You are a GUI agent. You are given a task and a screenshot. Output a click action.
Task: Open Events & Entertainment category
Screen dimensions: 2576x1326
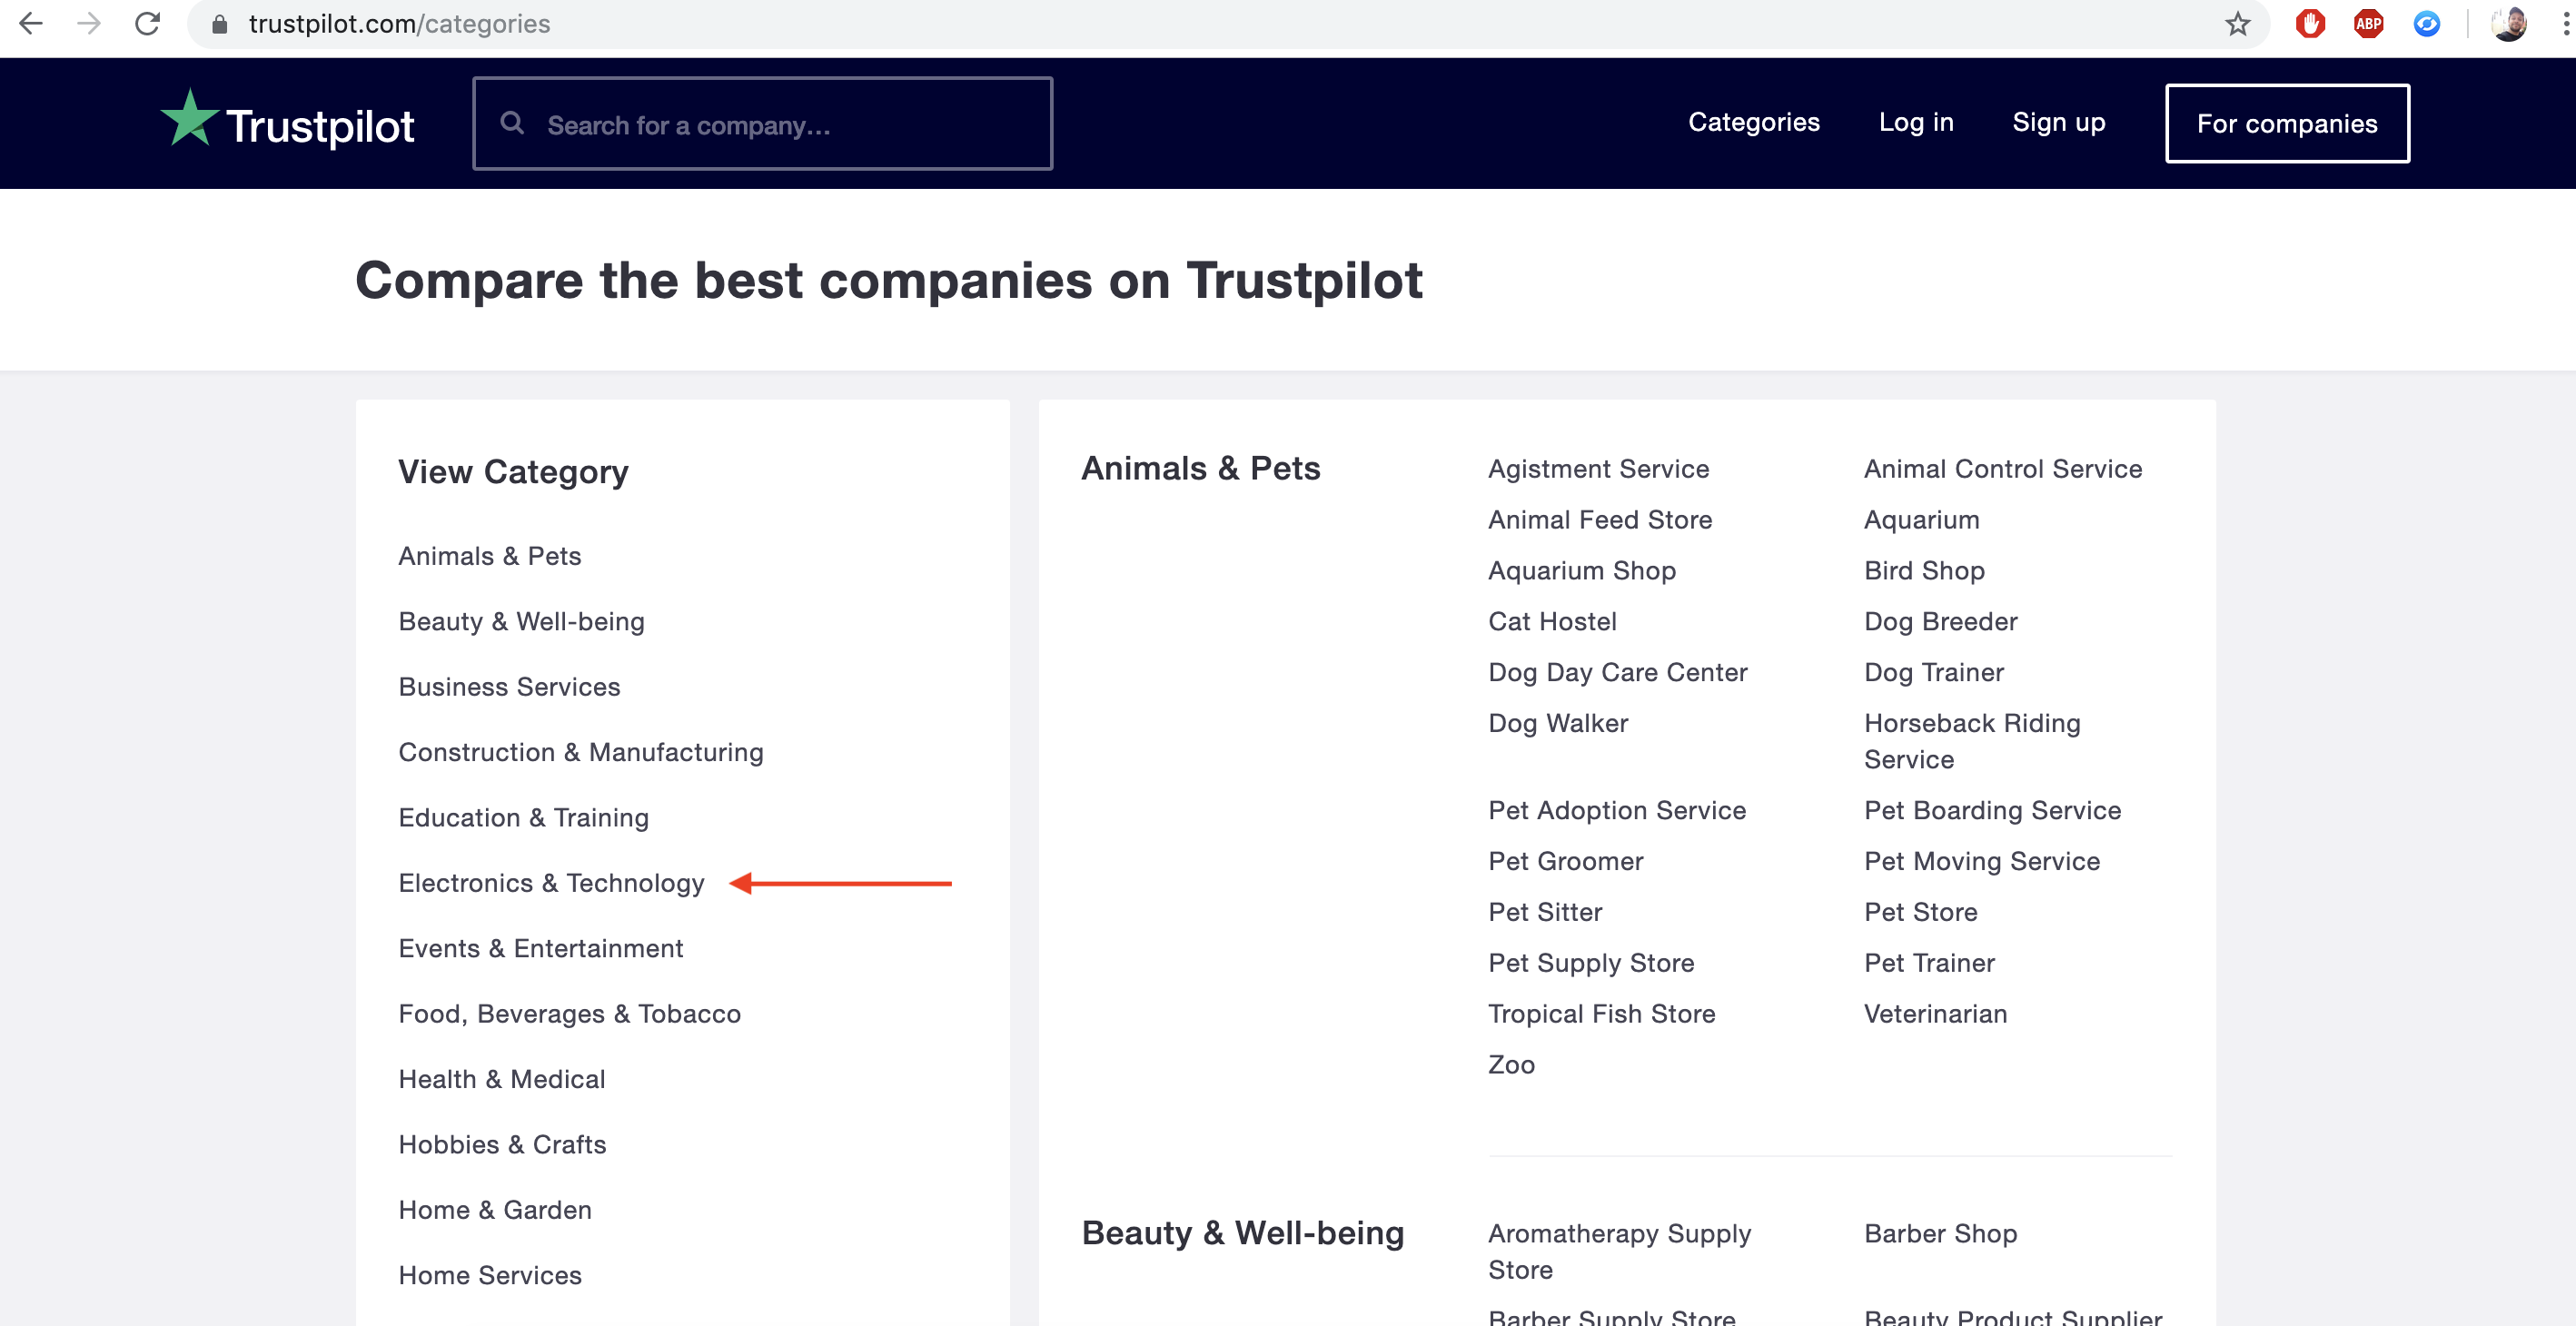tap(540, 948)
